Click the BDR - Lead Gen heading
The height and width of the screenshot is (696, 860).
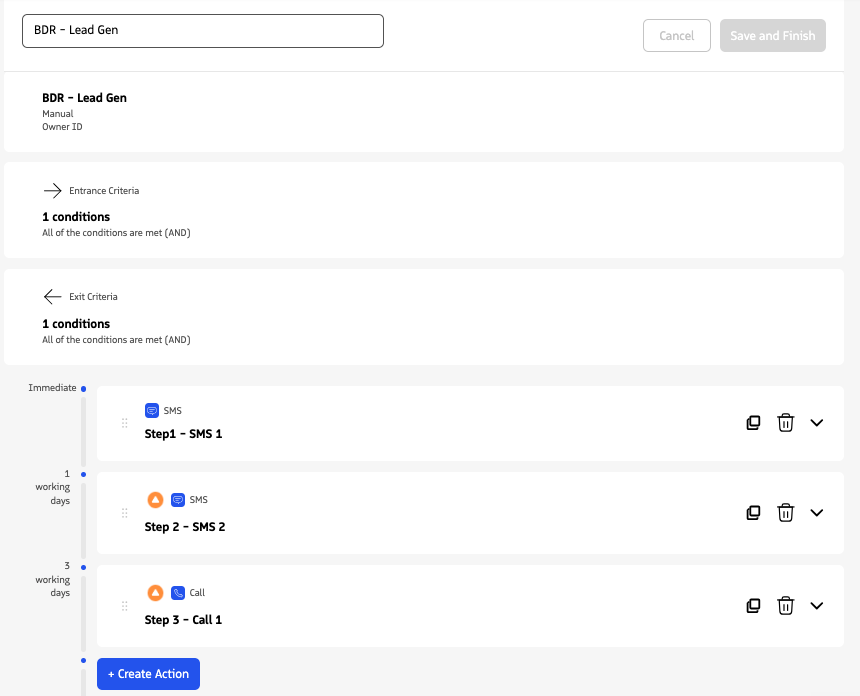[84, 98]
